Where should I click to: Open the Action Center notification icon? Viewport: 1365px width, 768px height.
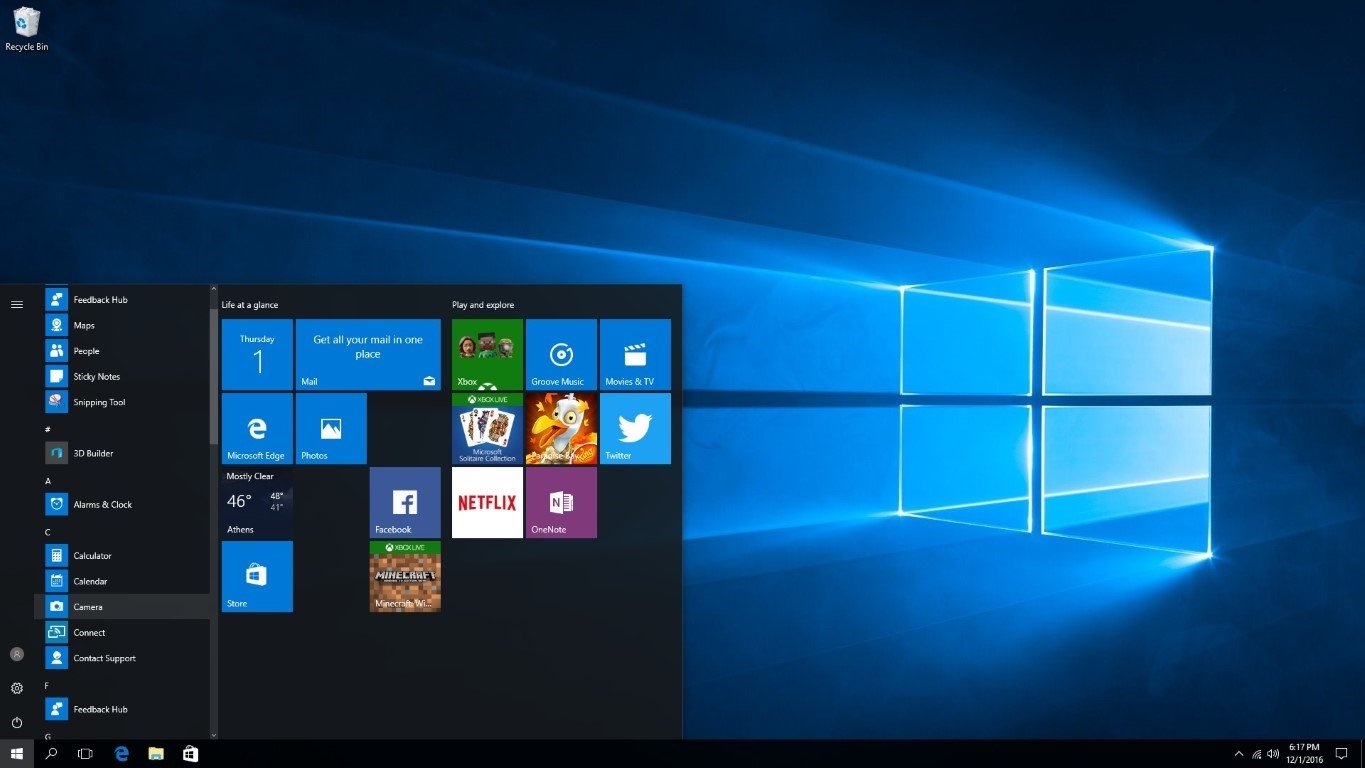point(1342,754)
